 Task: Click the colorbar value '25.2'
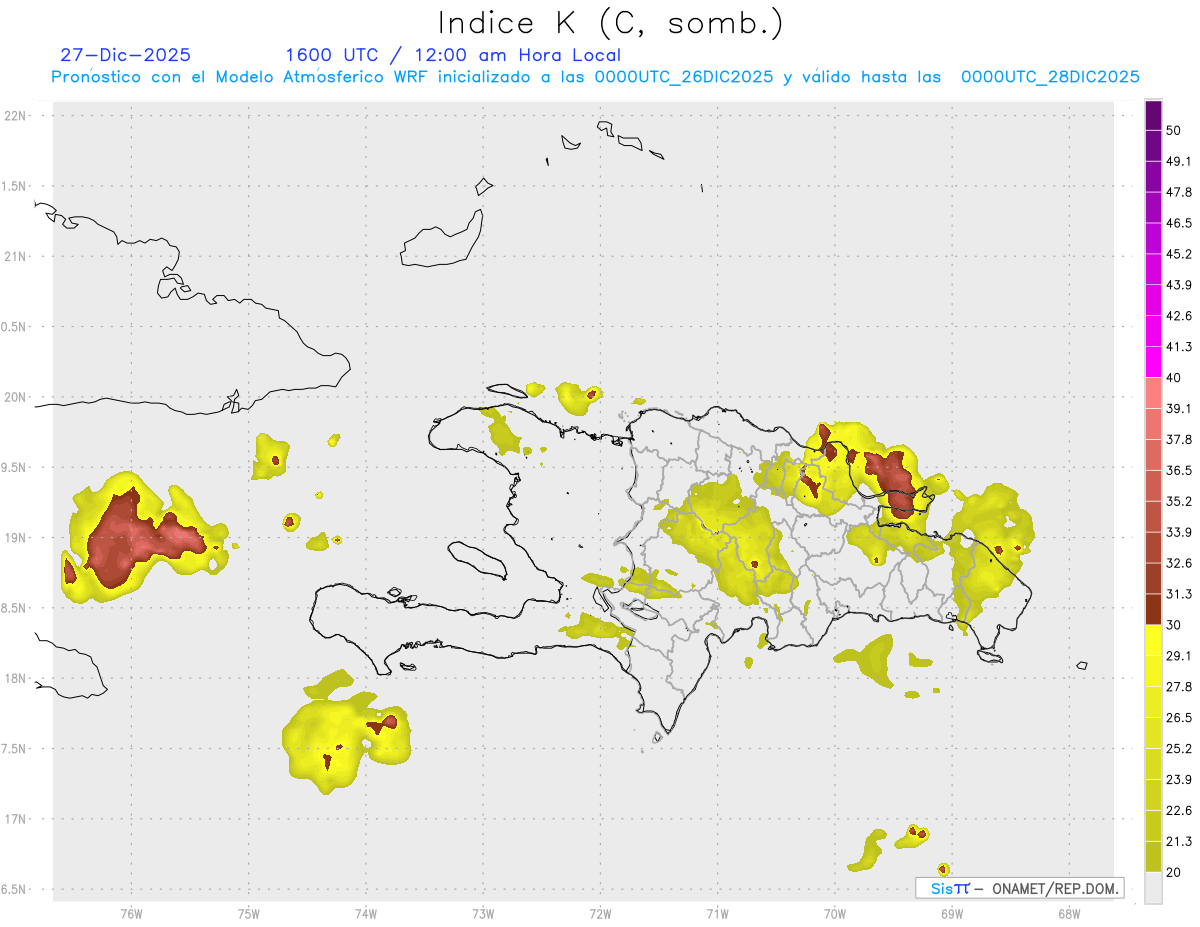point(1178,748)
